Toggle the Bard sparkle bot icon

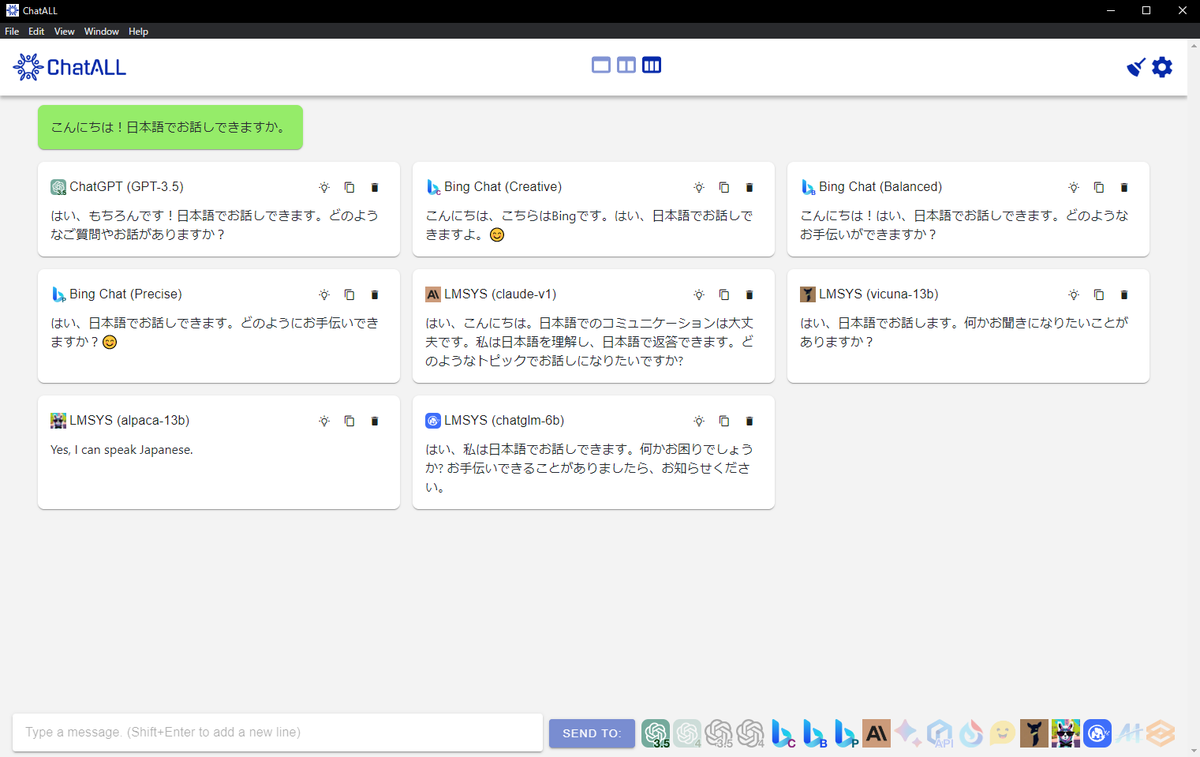click(x=908, y=733)
